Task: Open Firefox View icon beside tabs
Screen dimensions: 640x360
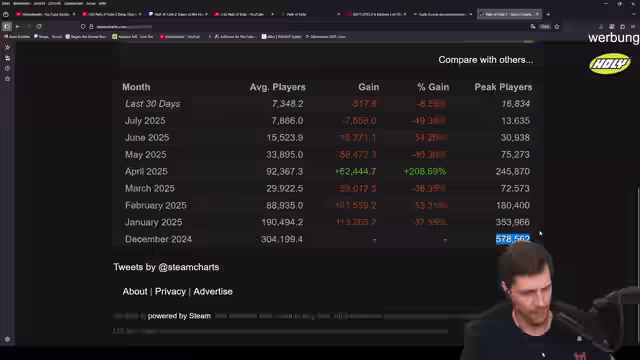Action: point(6,14)
